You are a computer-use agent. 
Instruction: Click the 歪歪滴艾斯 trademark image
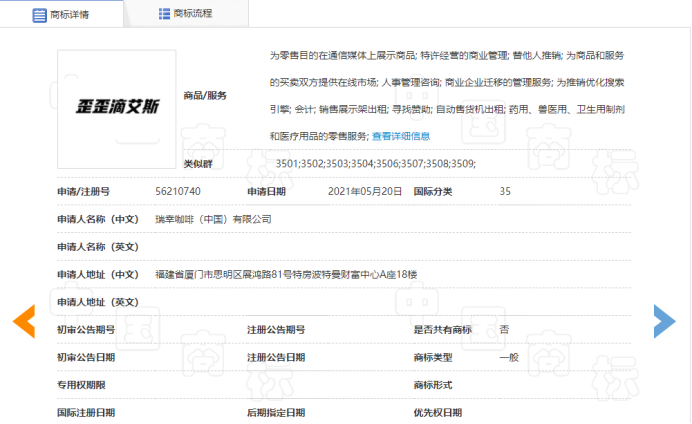[x=117, y=109]
